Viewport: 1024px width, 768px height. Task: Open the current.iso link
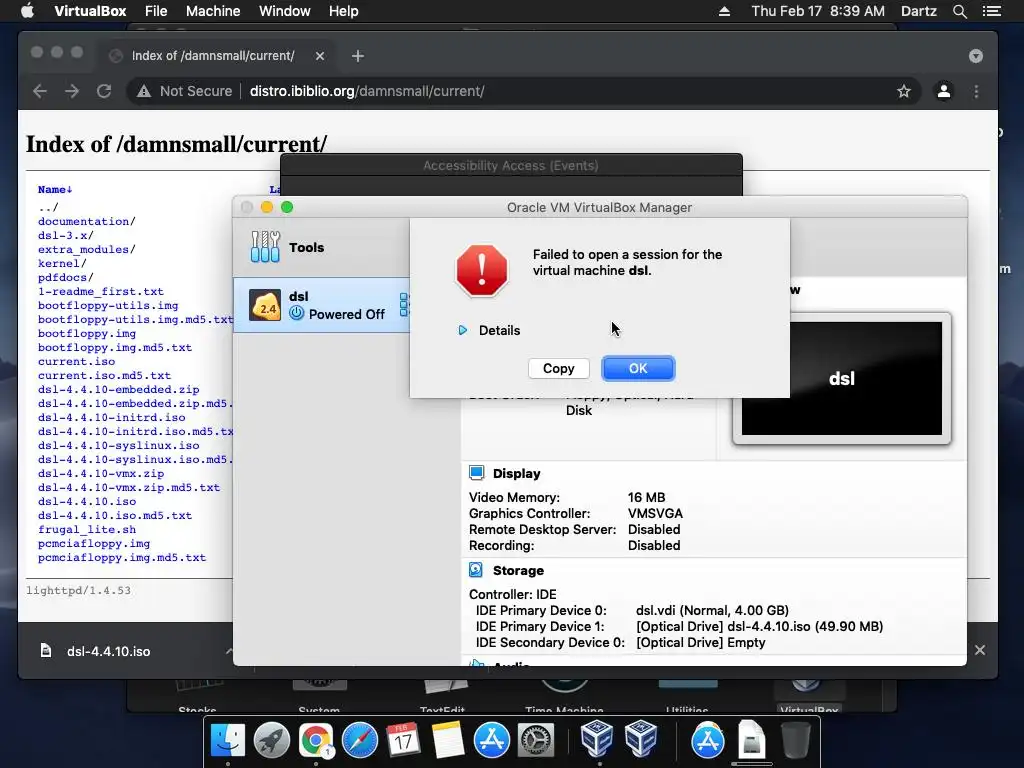76,361
